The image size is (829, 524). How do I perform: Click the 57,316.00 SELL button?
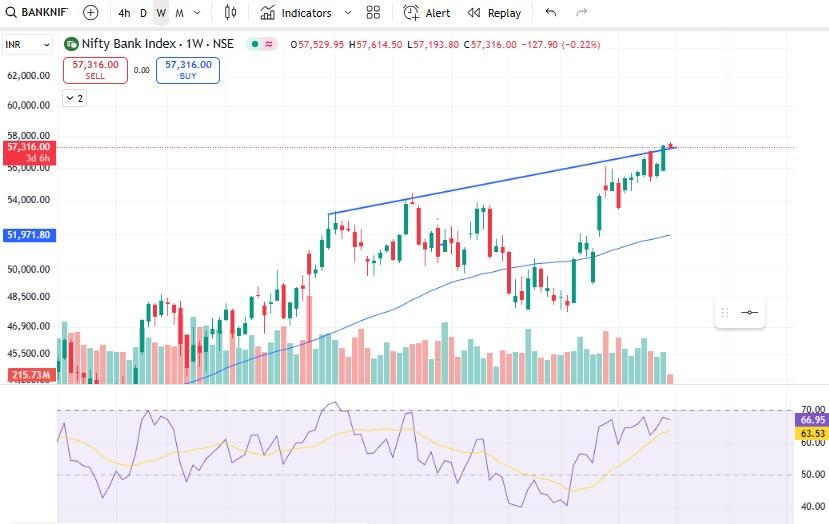pos(95,70)
